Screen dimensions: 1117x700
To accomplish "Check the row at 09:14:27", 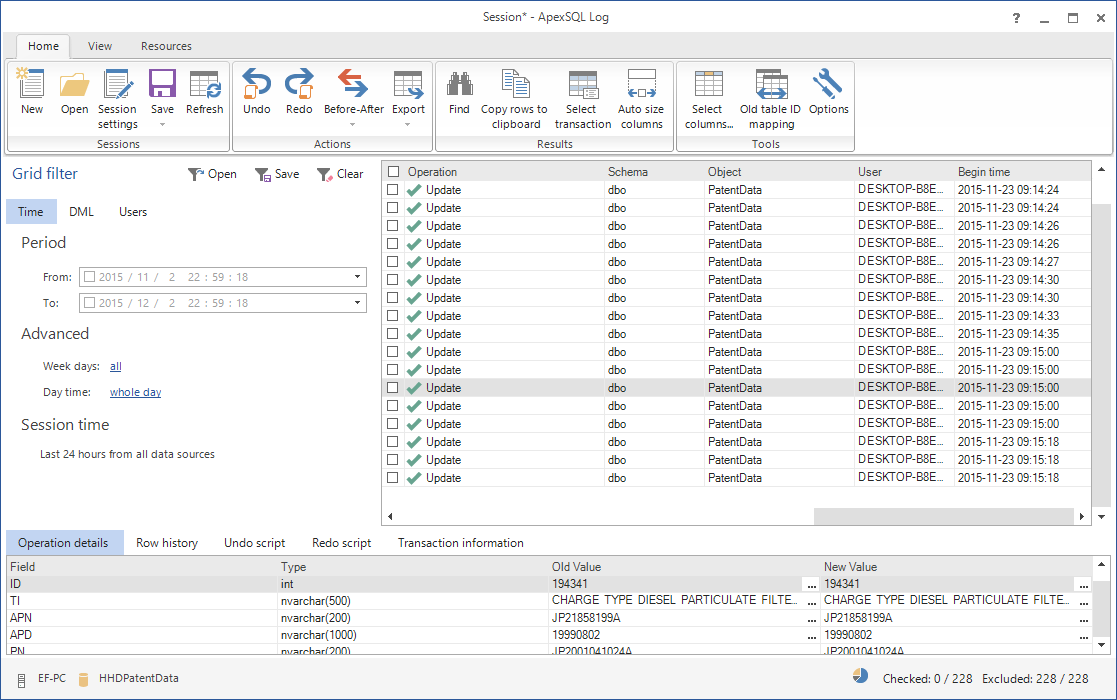I will 393,261.
